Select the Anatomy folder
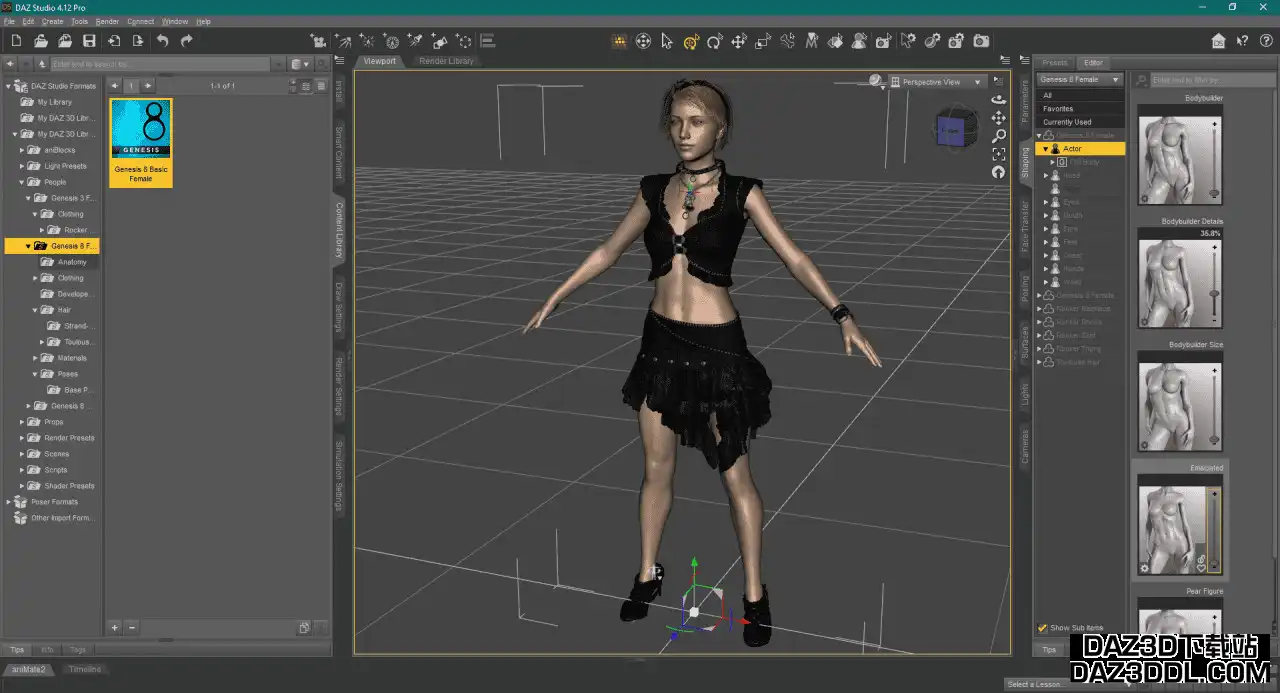1280x693 pixels. click(72, 262)
